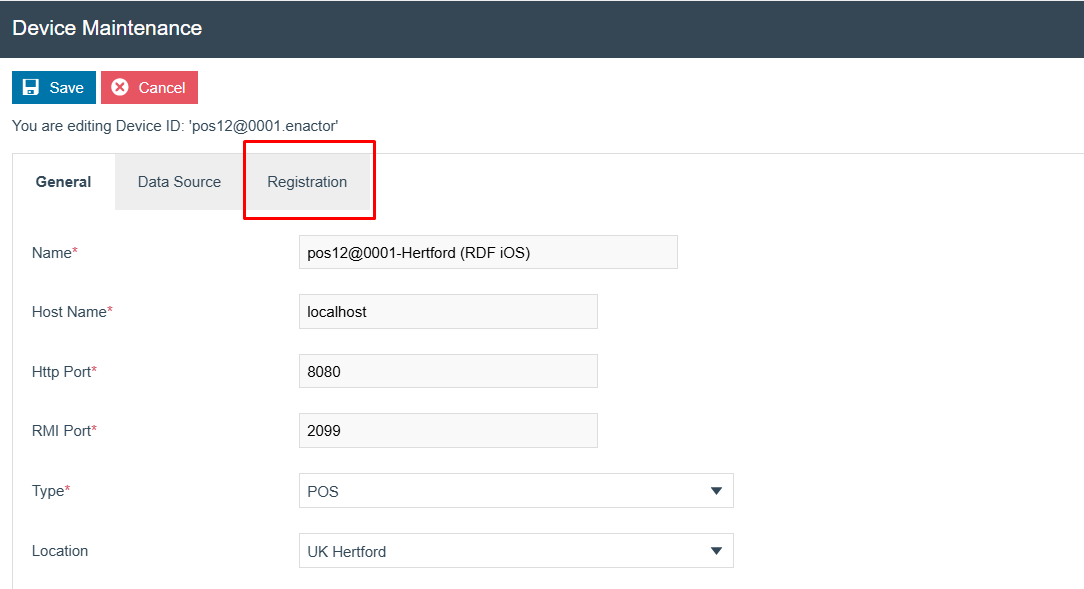Switch to the Data Source tab
The width and height of the screenshot is (1084, 589).
(x=179, y=181)
